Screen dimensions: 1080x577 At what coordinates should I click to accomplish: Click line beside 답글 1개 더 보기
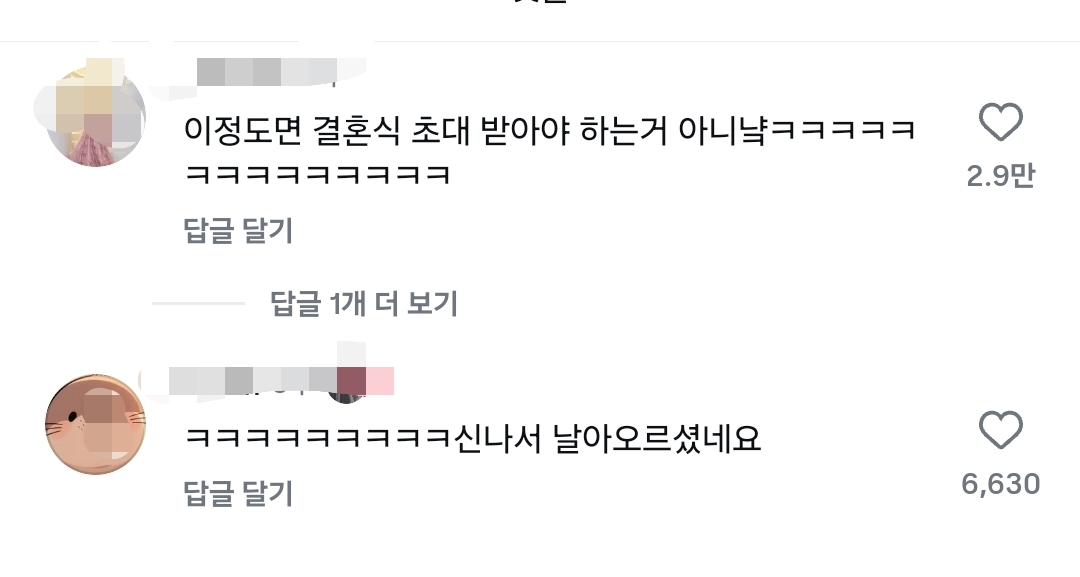tap(198, 303)
